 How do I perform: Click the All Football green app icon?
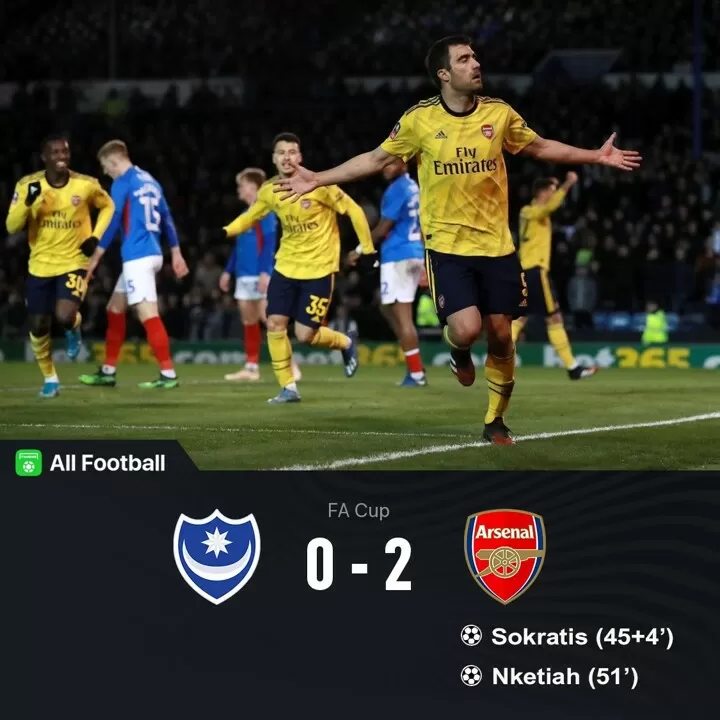[28, 462]
